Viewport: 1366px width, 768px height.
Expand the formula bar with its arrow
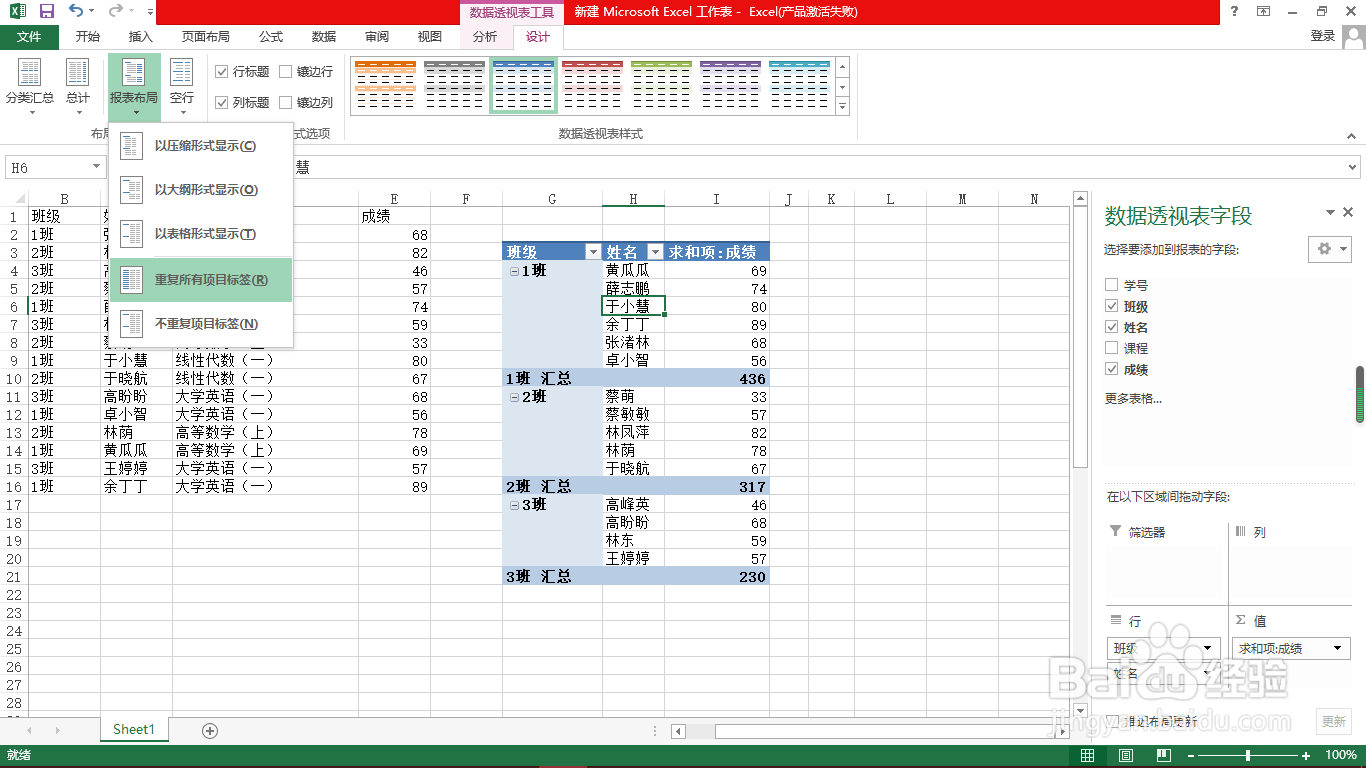[x=1352, y=168]
